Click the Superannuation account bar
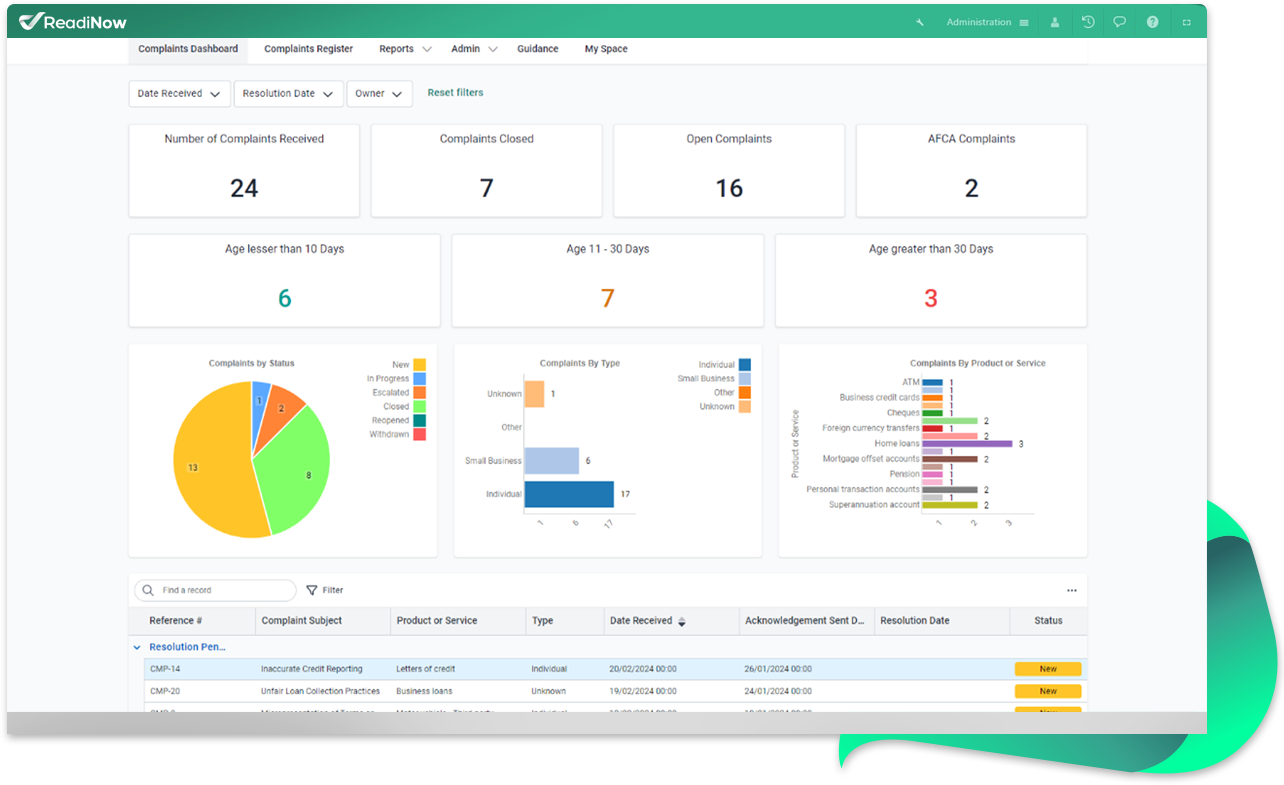The image size is (1284, 785). point(950,505)
